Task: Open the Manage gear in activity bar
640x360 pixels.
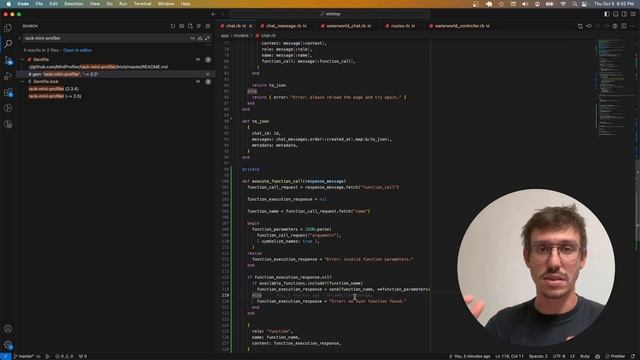Action: click(8, 345)
